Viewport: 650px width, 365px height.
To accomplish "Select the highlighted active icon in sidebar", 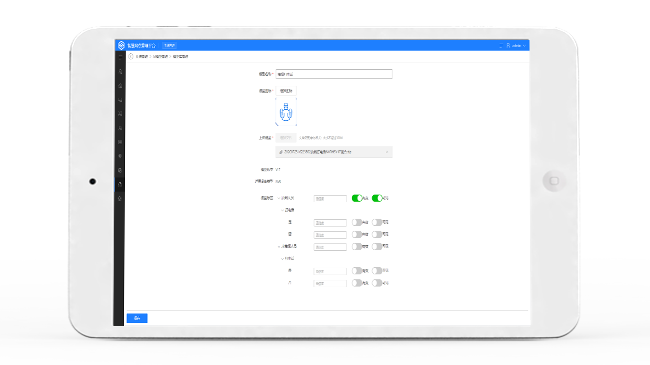I will (120, 184).
